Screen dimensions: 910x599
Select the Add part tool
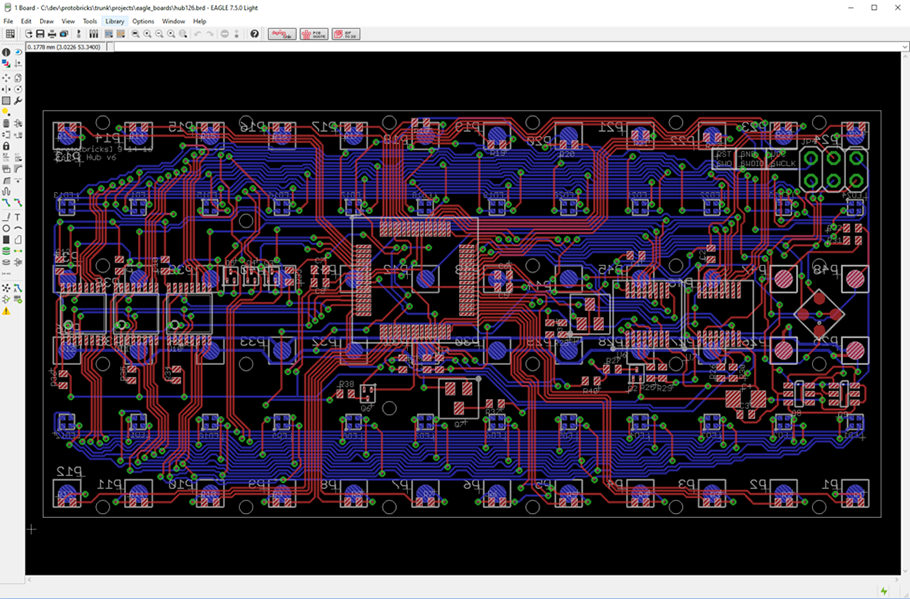tap(18, 123)
